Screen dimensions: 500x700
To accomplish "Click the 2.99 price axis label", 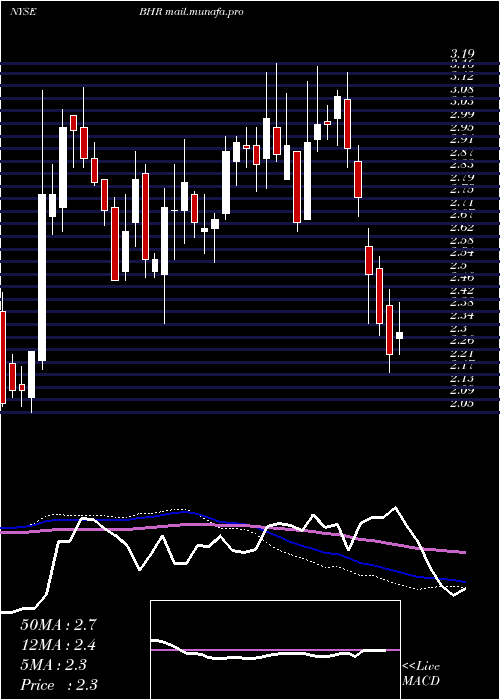I will [462, 114].
